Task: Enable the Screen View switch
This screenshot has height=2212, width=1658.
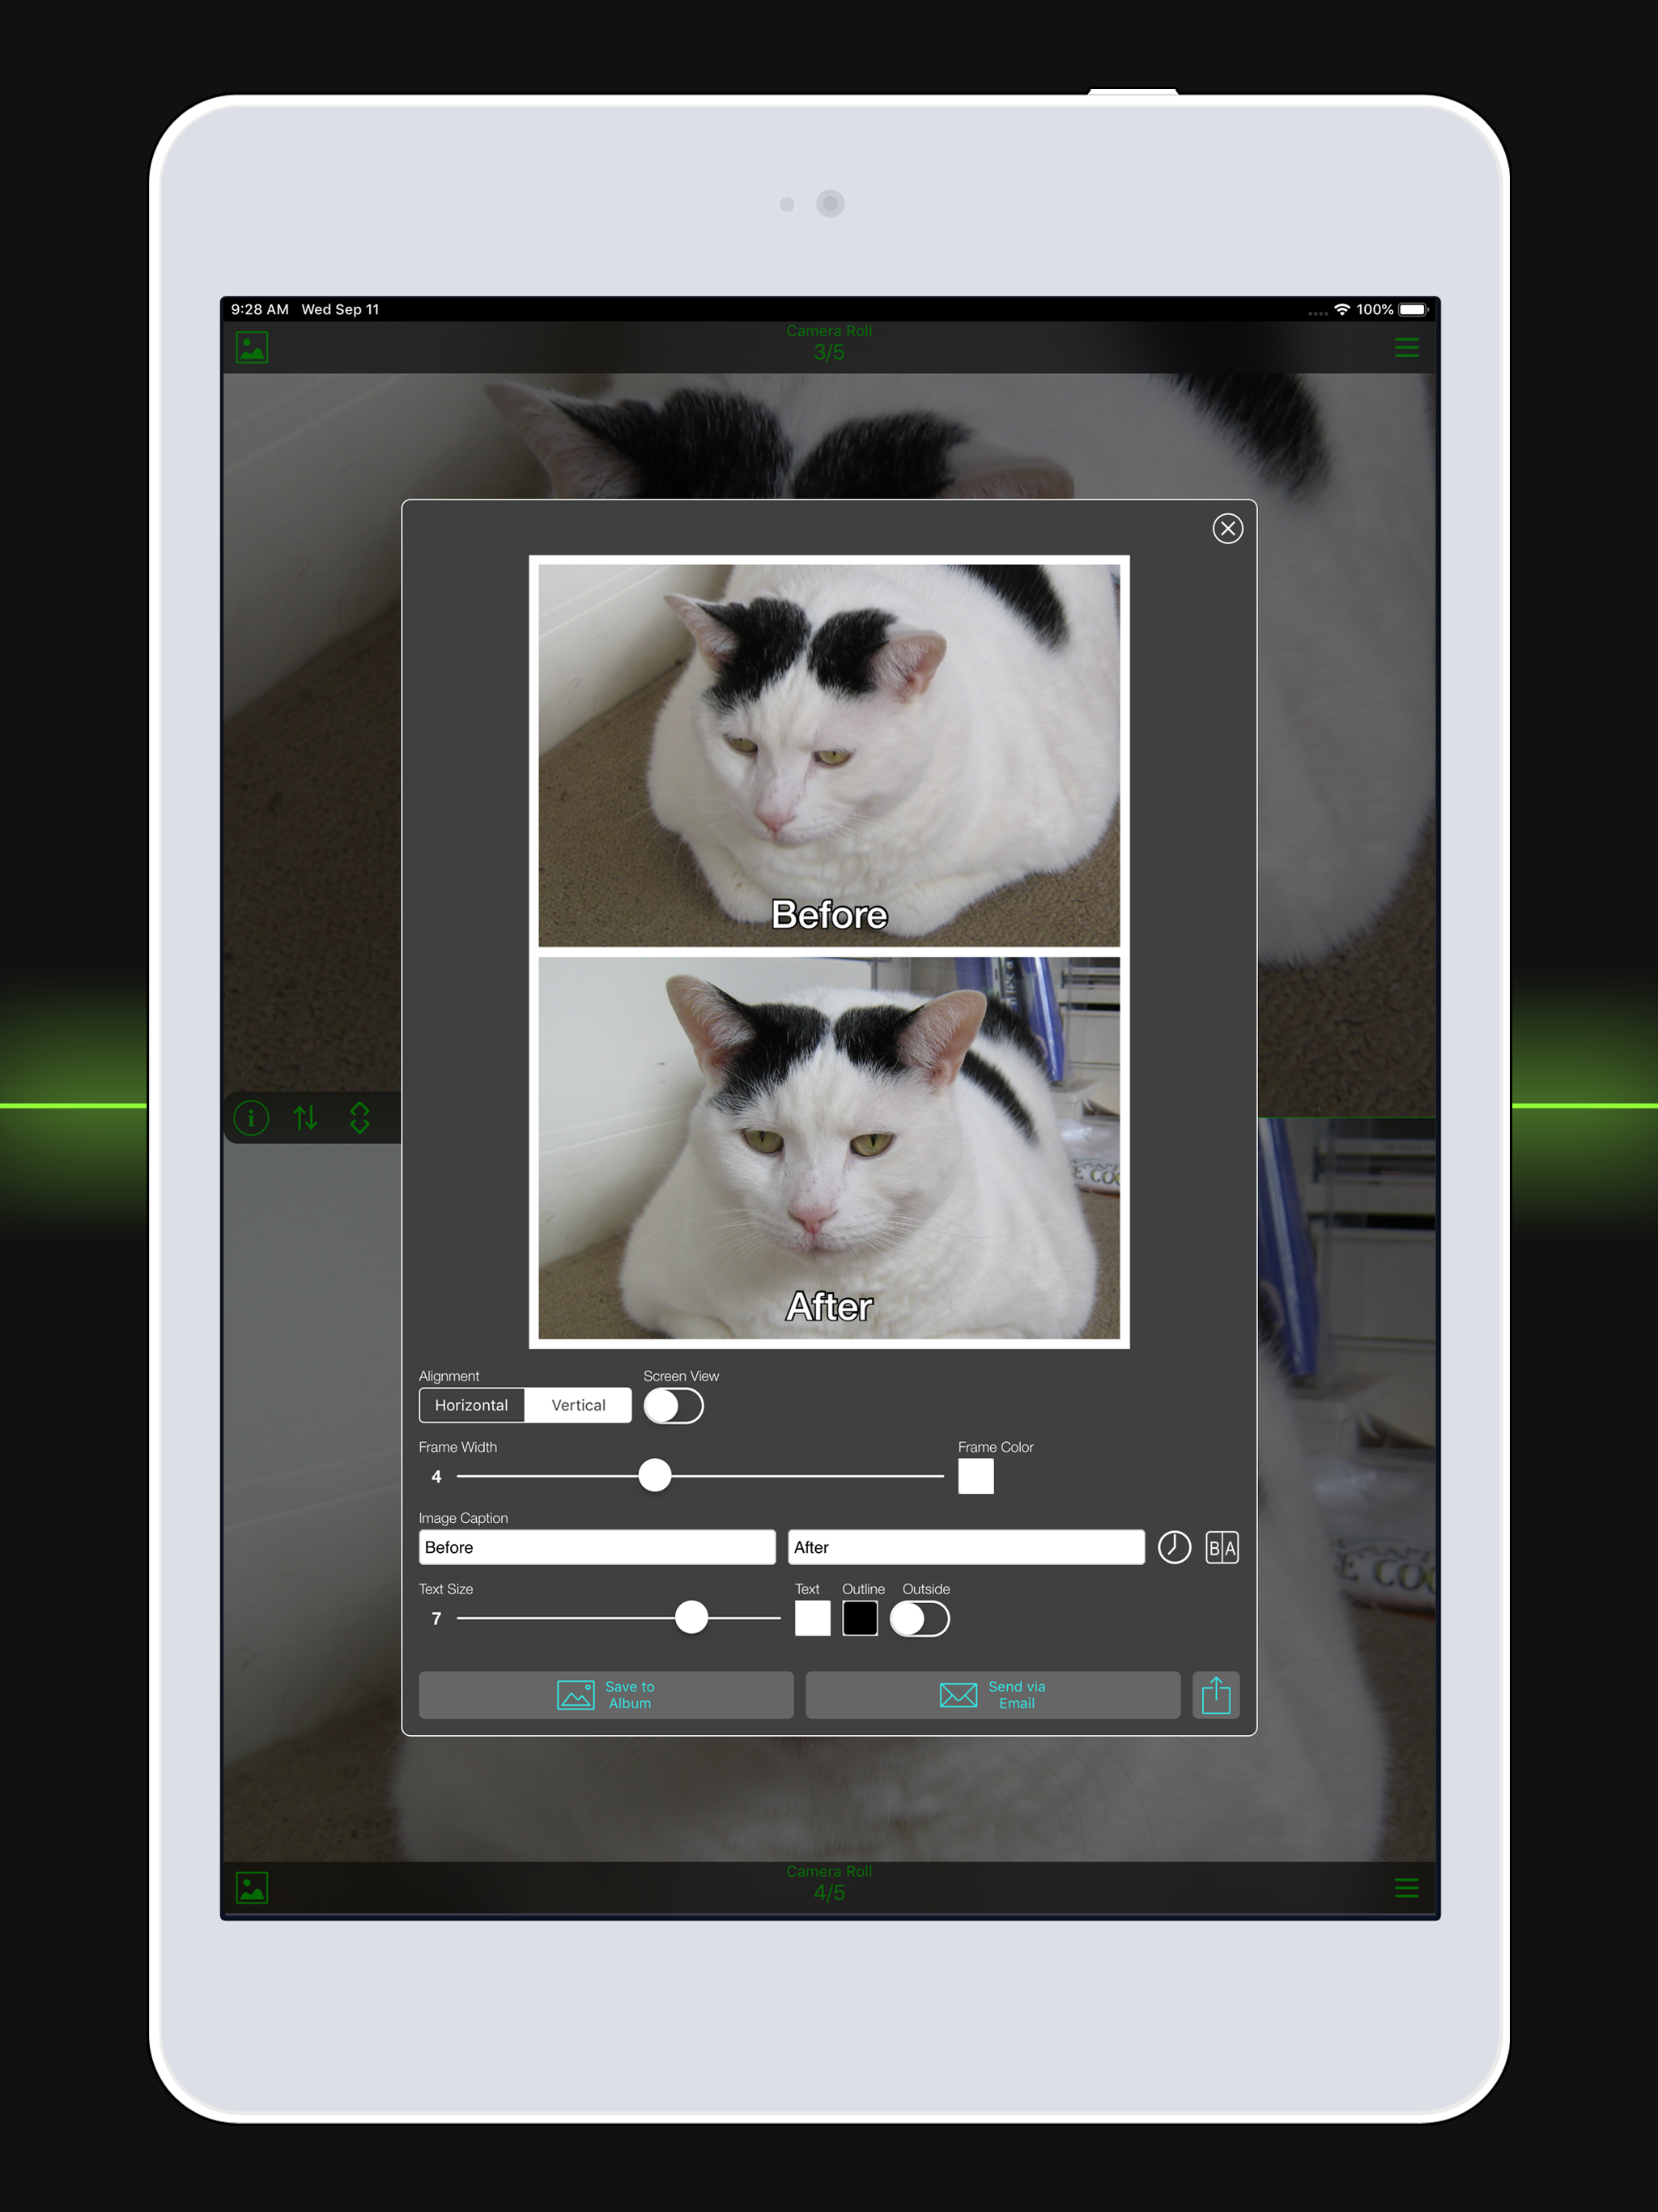Action: (673, 1406)
